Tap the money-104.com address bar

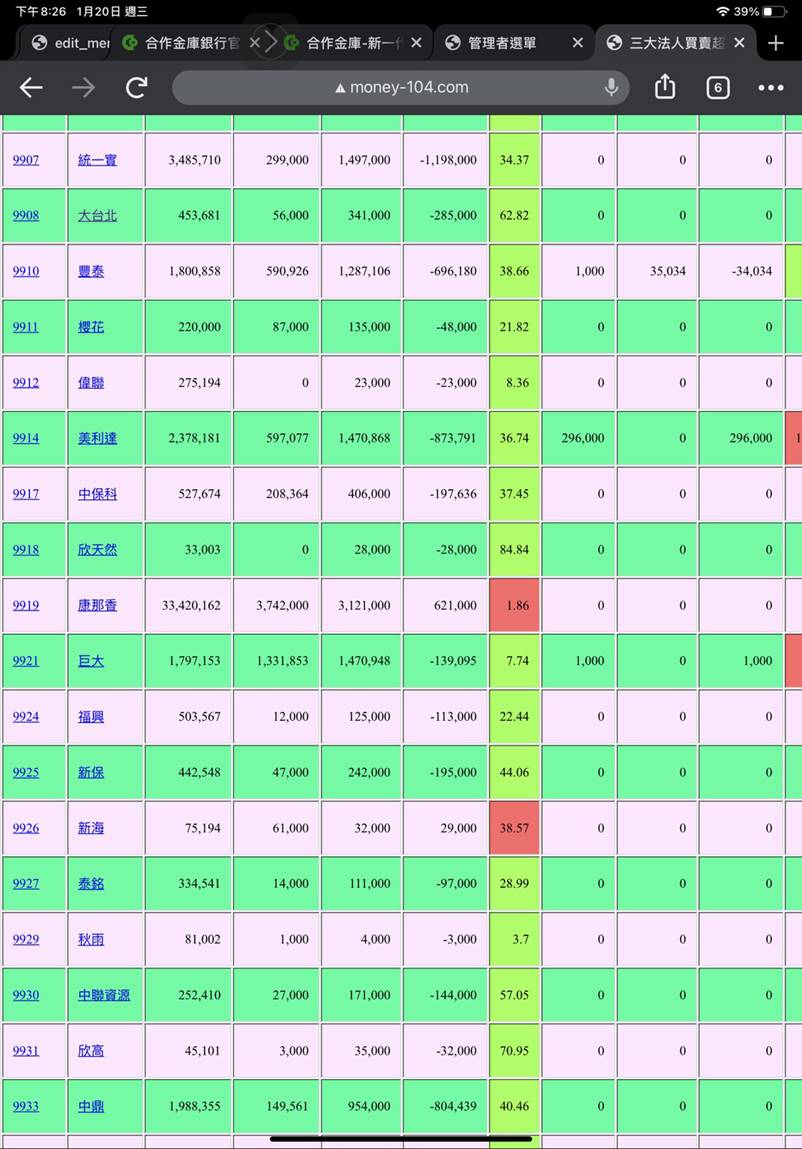point(400,88)
